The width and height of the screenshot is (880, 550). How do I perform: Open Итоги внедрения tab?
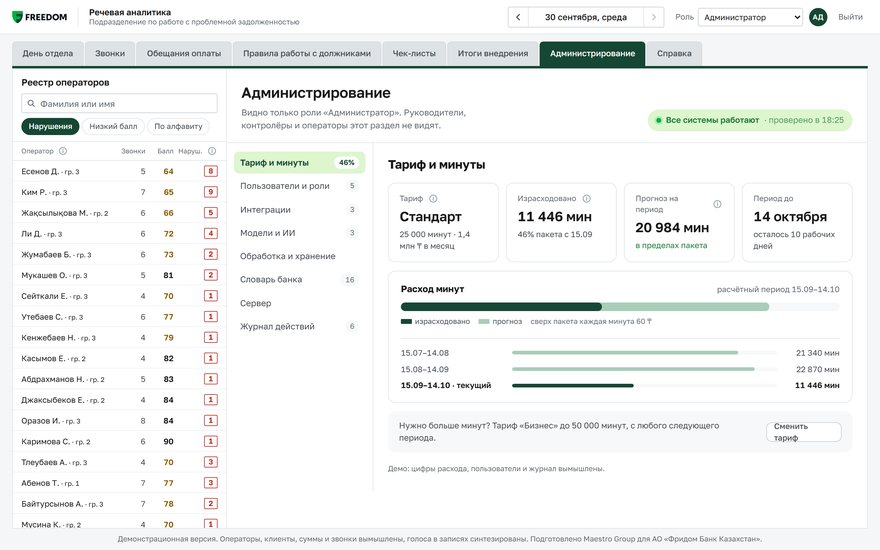coord(493,54)
